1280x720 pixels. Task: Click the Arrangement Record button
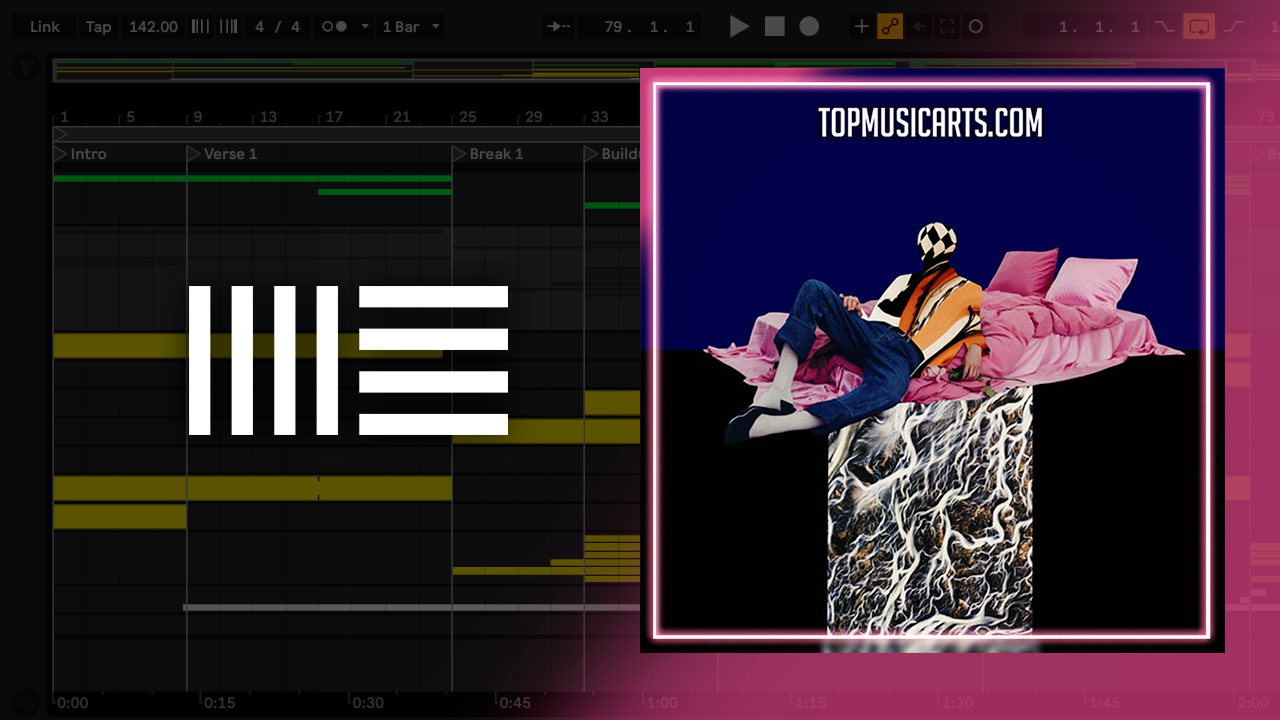point(809,27)
